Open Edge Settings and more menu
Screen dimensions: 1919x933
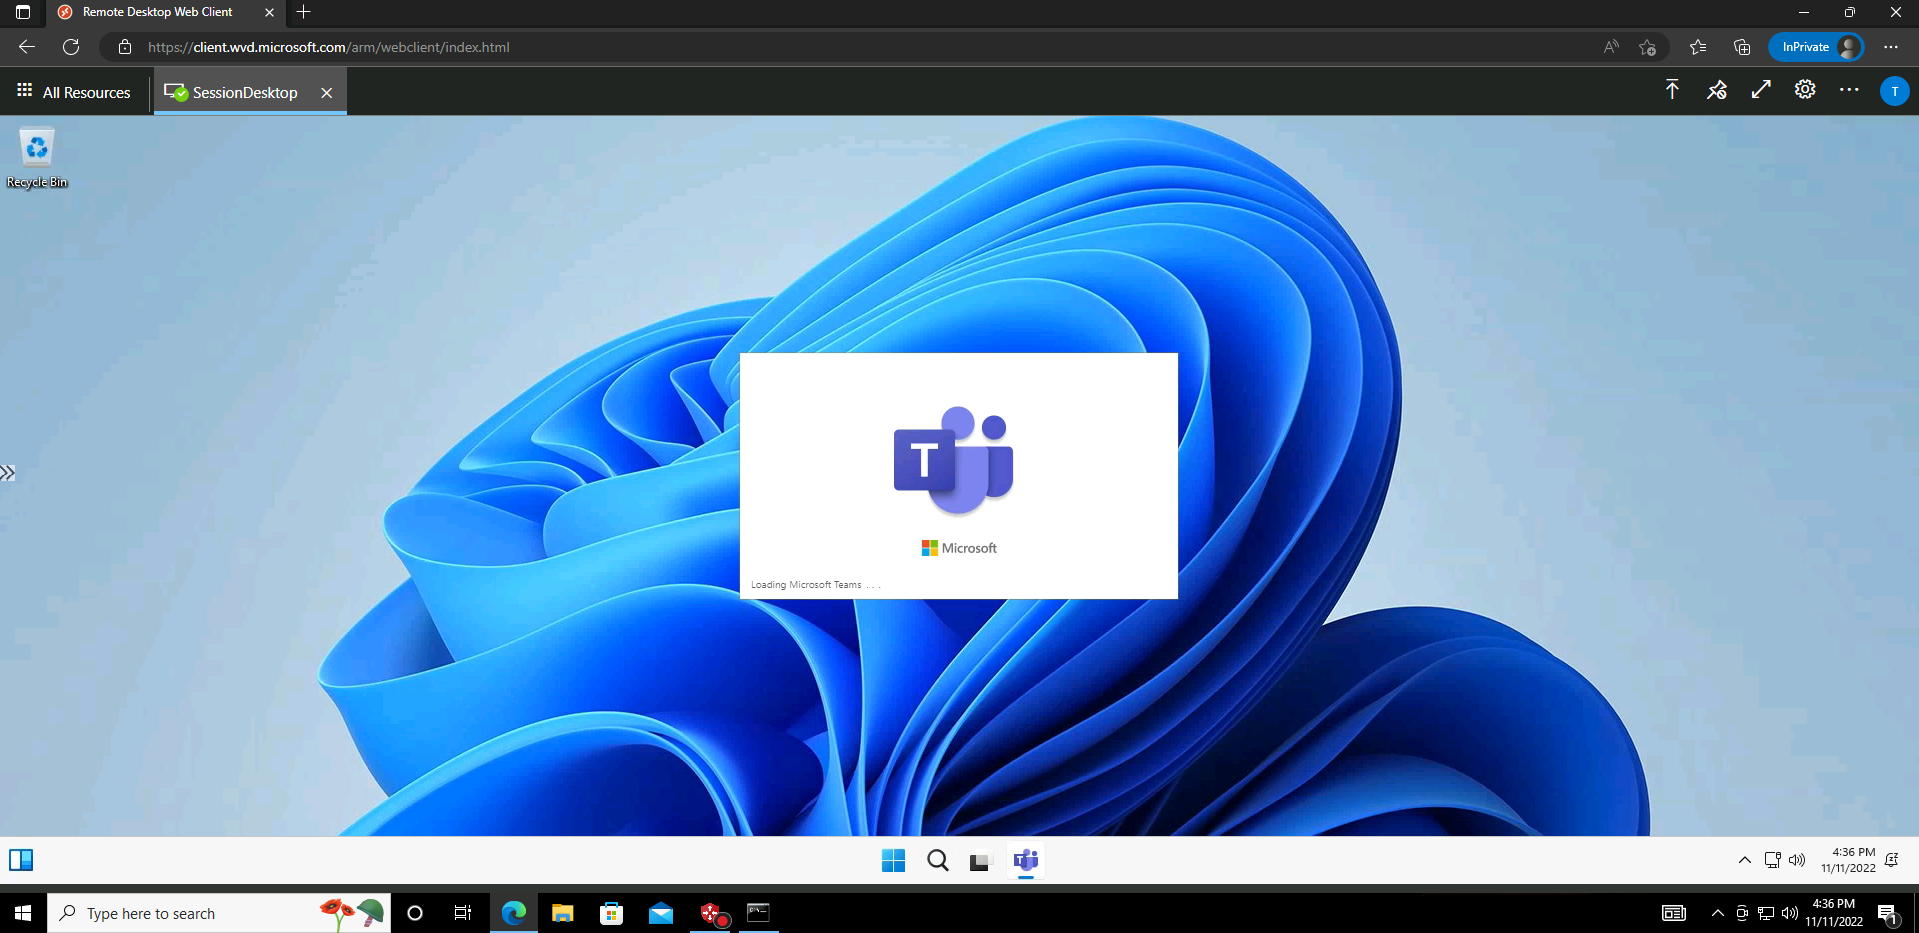(1891, 47)
